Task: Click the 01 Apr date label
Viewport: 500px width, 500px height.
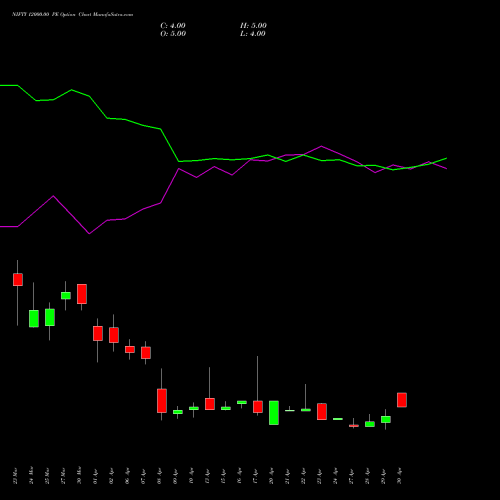Action: click(95, 476)
